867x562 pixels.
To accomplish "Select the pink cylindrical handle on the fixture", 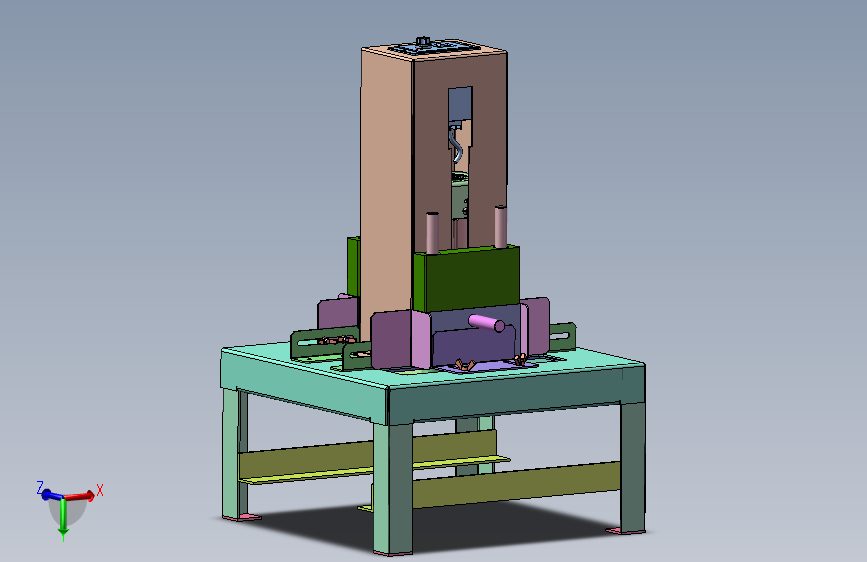I will 486,322.
